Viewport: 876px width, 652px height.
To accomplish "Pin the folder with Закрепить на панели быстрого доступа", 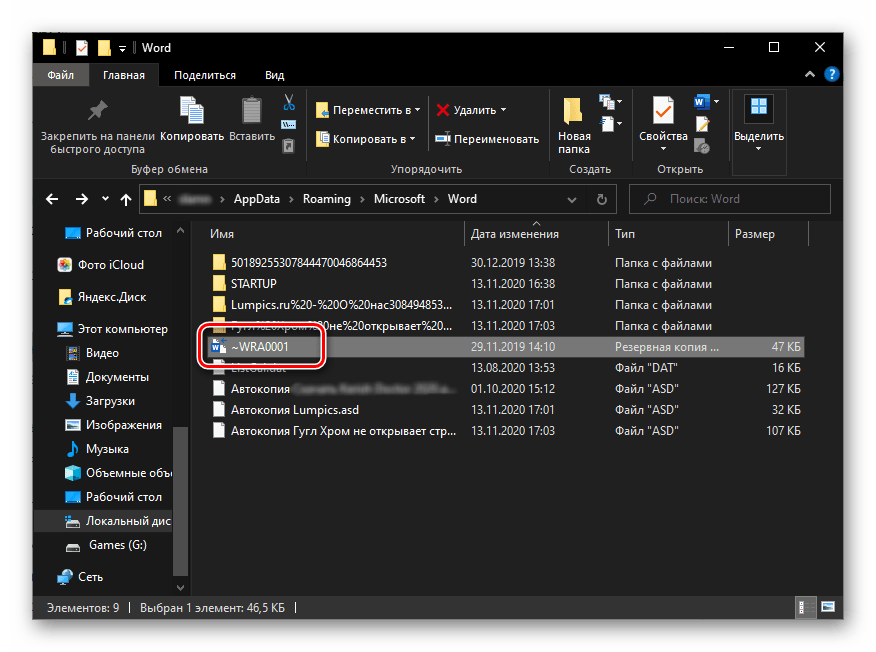I will (x=97, y=125).
